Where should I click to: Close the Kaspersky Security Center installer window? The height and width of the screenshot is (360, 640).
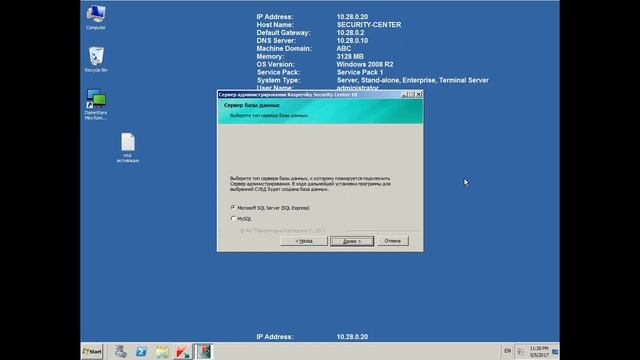coord(418,94)
